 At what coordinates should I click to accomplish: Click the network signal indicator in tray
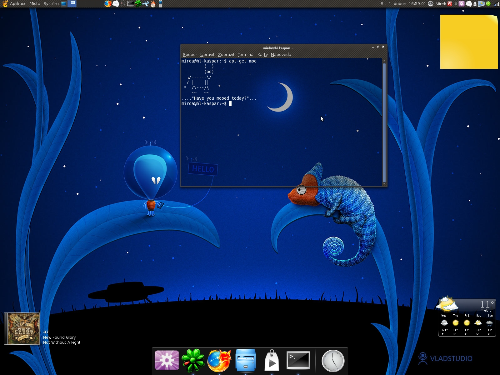click(496, 4)
